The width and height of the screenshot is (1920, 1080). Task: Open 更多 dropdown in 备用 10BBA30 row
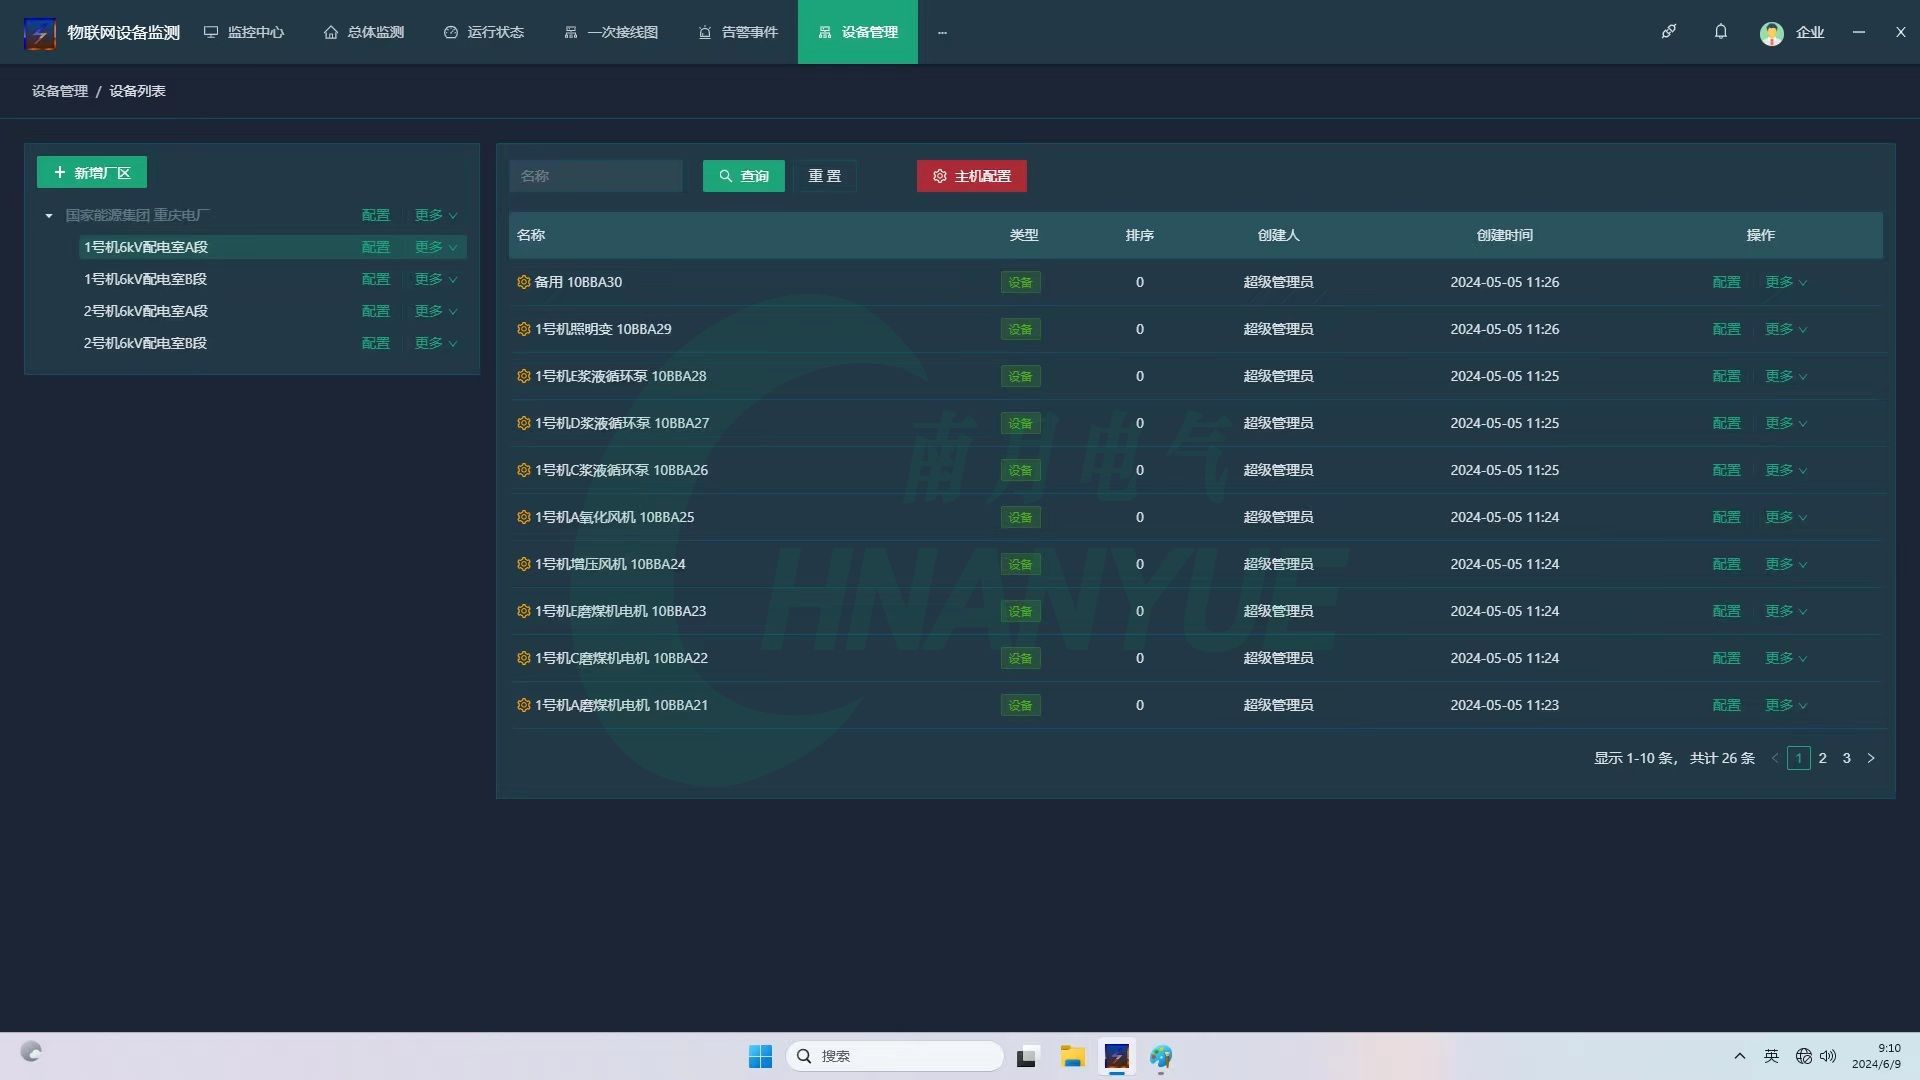click(1786, 282)
